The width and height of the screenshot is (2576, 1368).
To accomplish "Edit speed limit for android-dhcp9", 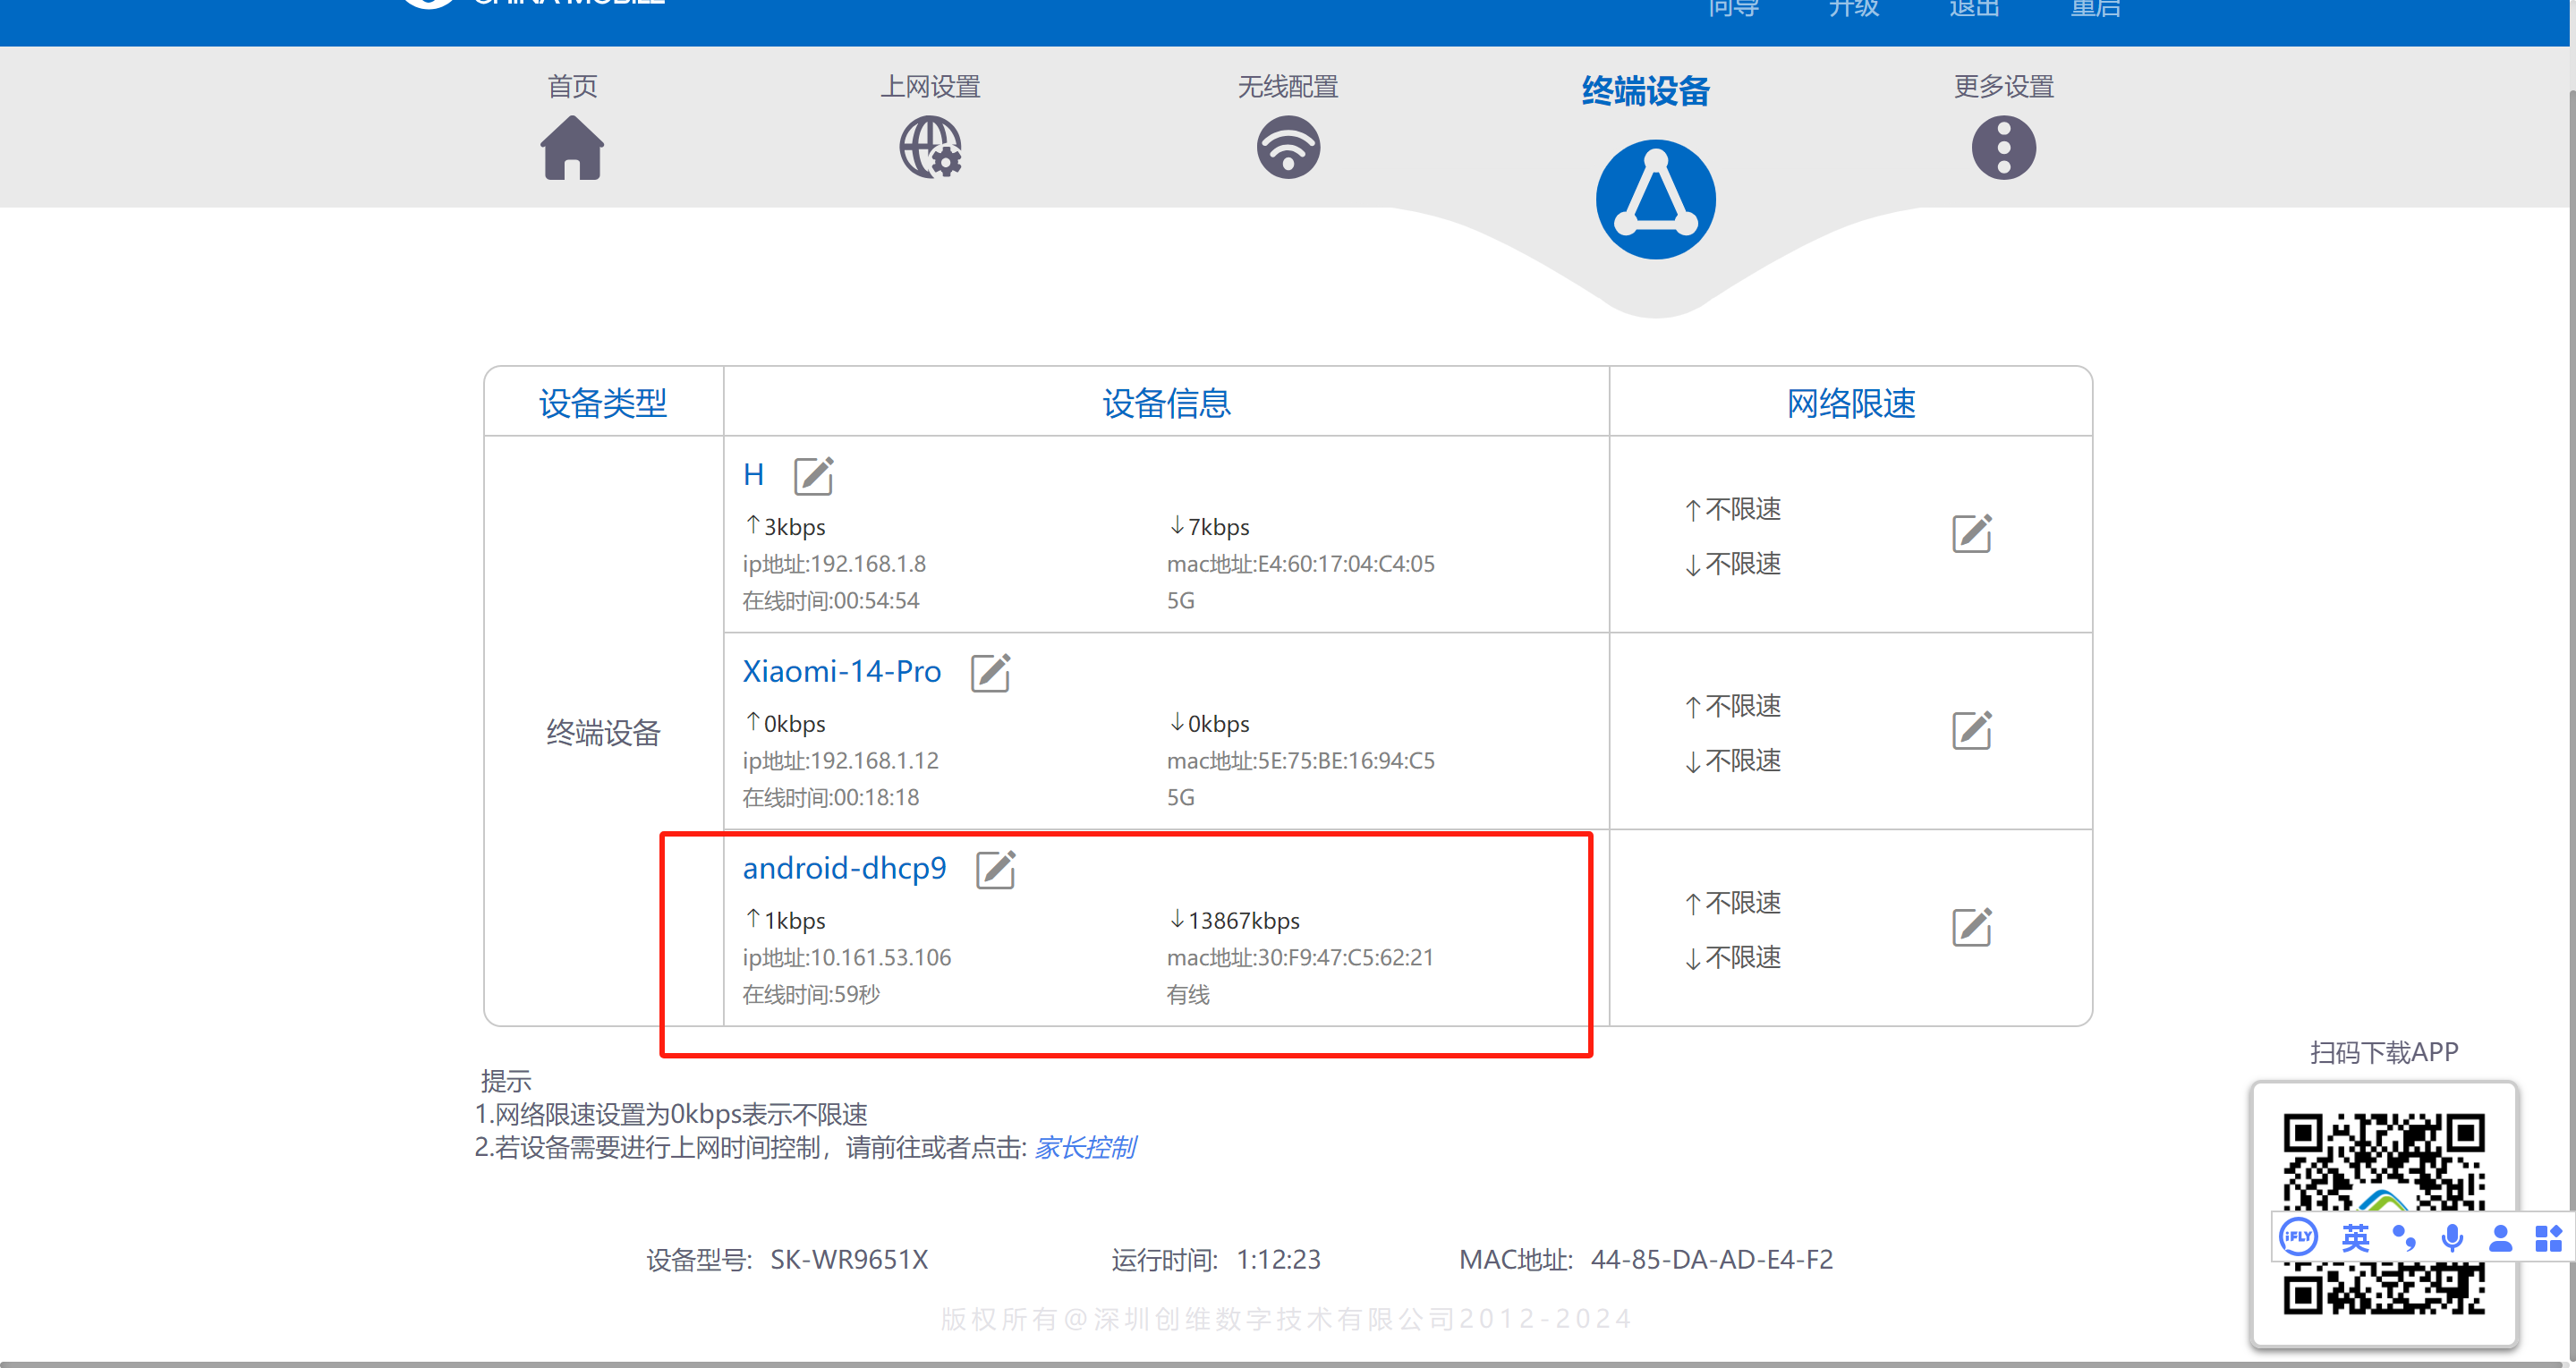I will click(x=1972, y=928).
